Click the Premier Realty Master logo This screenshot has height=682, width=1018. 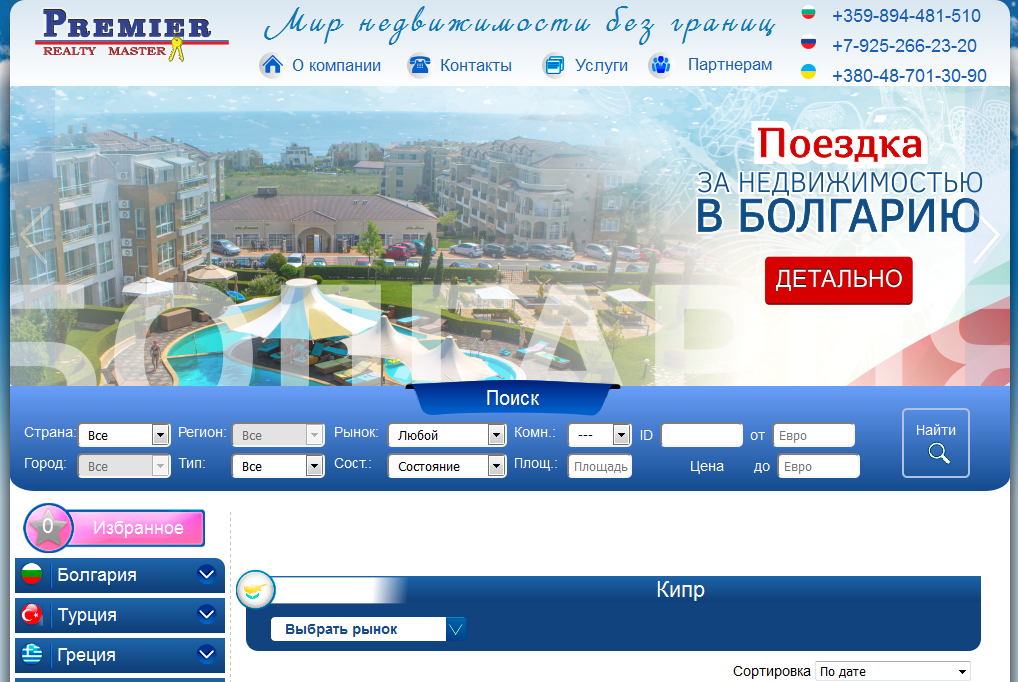(132, 34)
